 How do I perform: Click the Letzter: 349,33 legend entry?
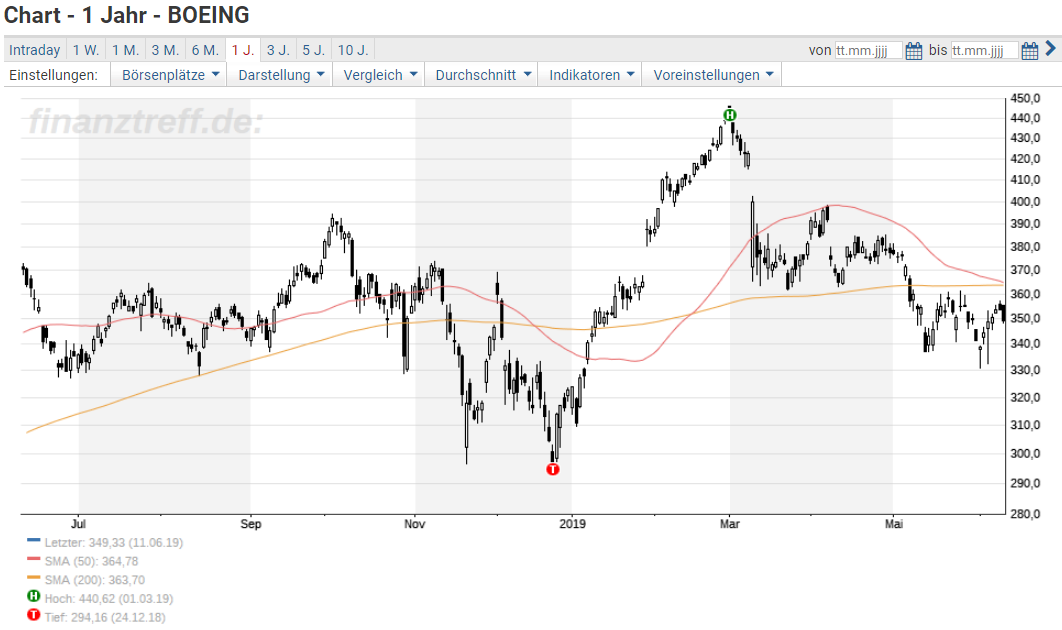point(114,543)
